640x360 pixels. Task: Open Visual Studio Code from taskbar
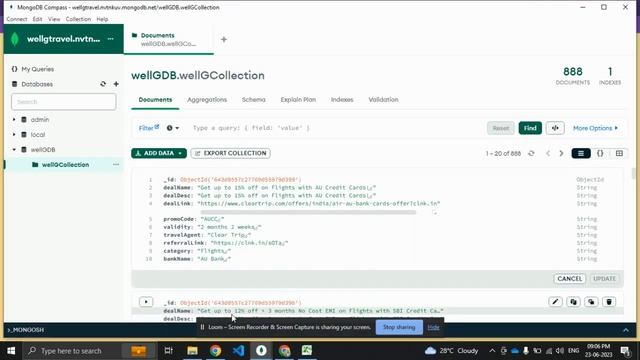coord(238,351)
